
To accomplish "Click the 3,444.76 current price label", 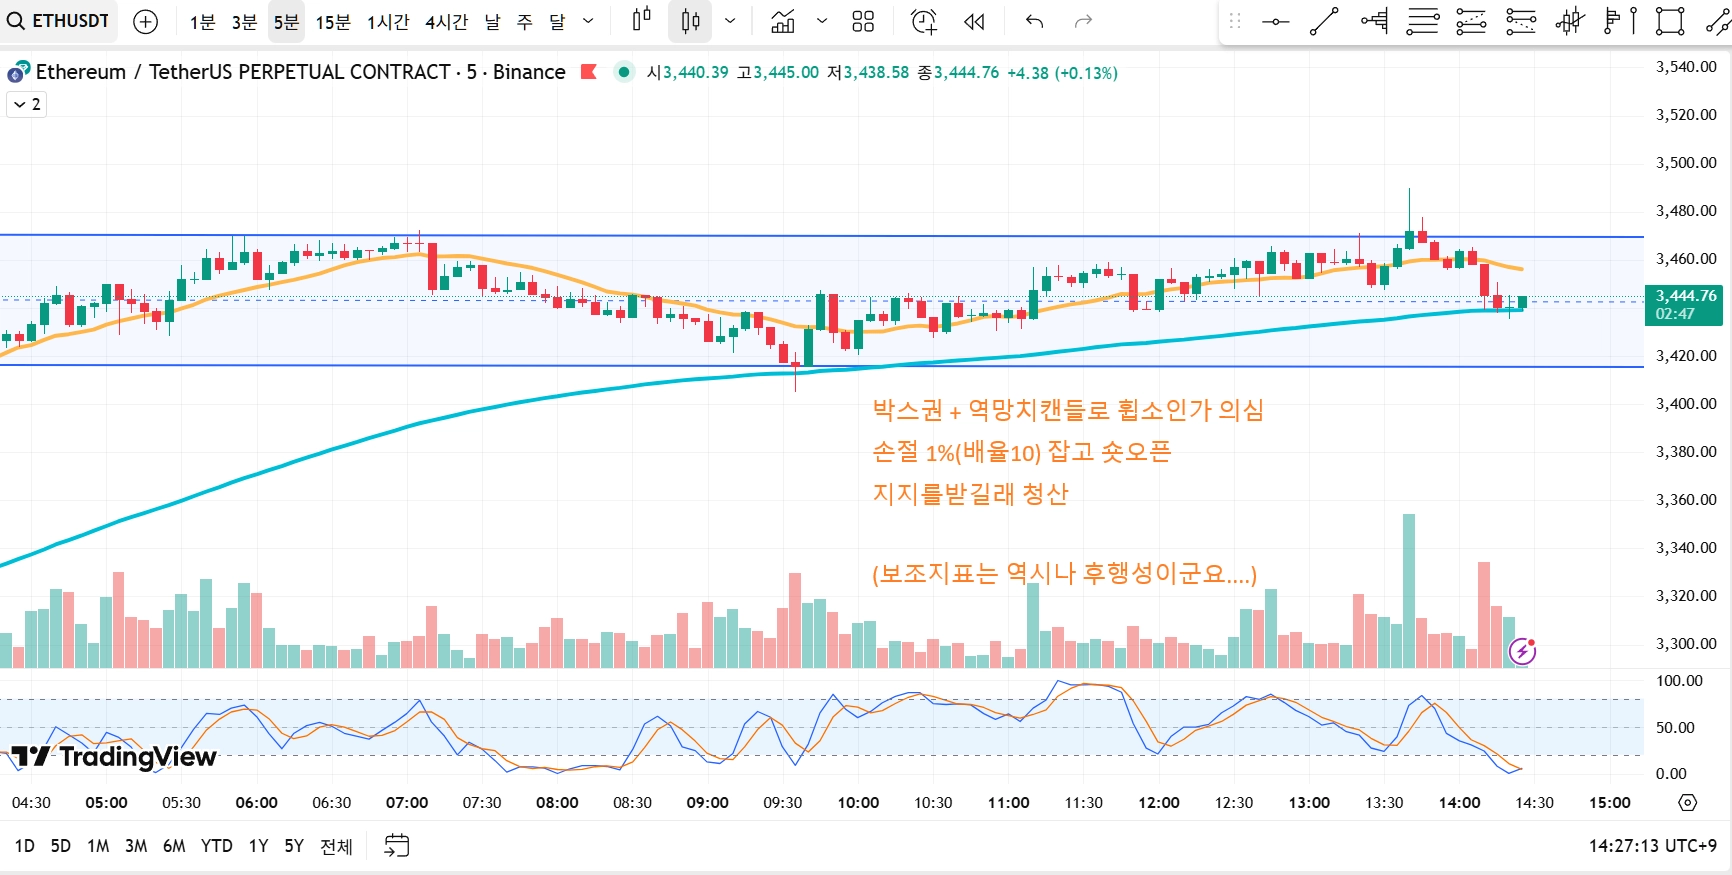I will [1684, 304].
